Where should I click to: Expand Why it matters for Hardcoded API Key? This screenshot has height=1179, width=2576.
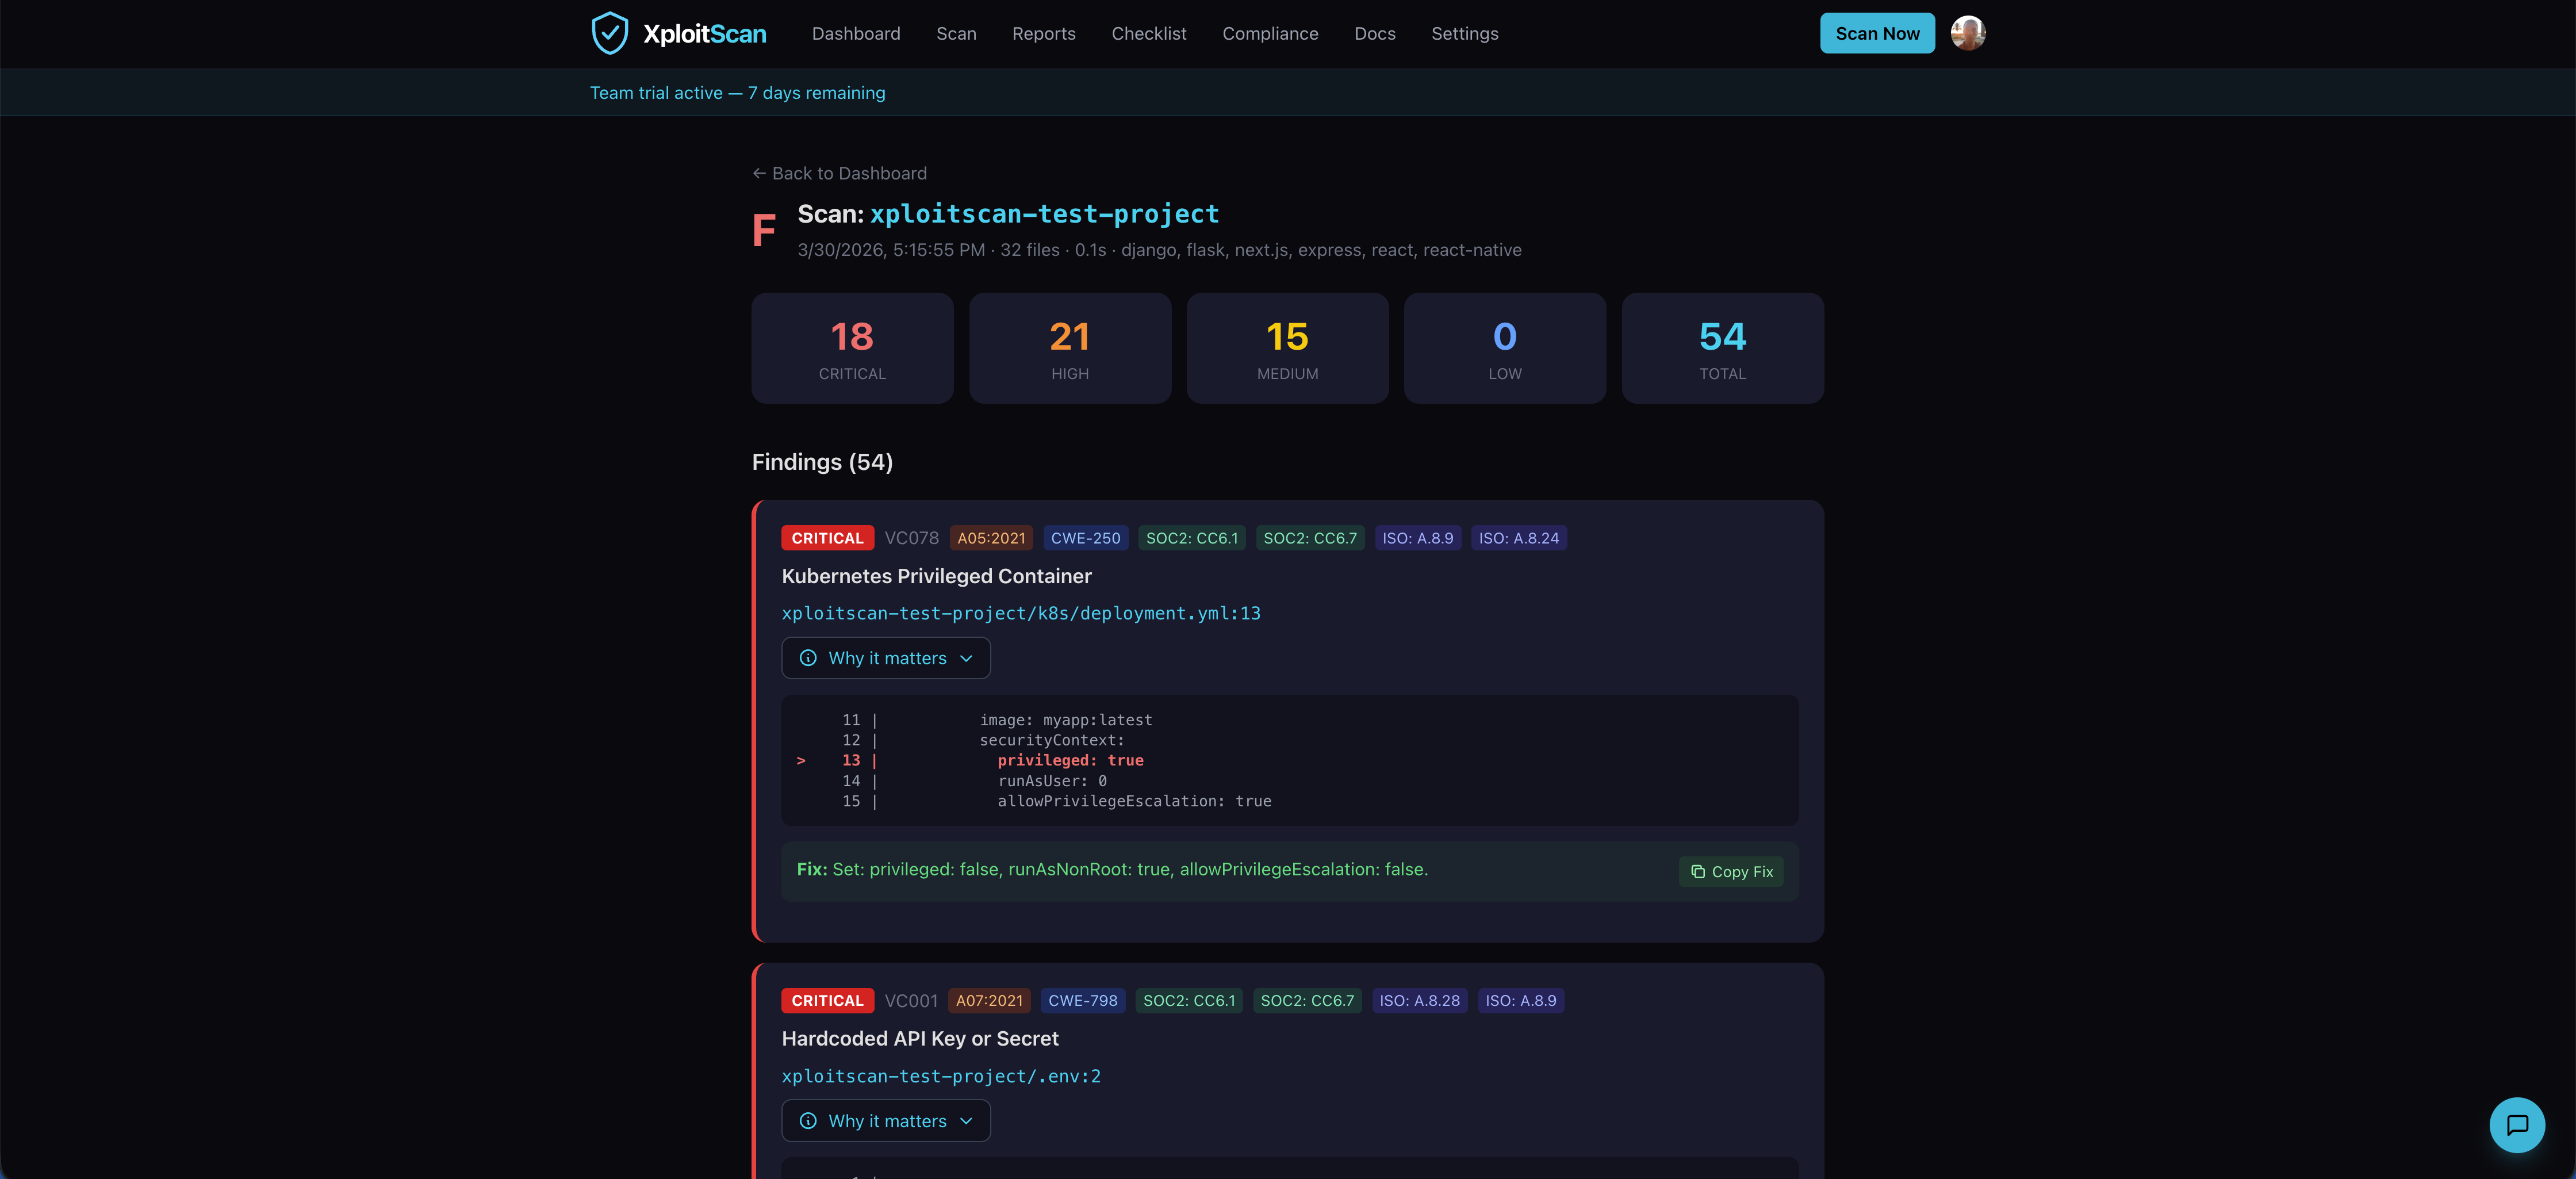(x=886, y=1121)
